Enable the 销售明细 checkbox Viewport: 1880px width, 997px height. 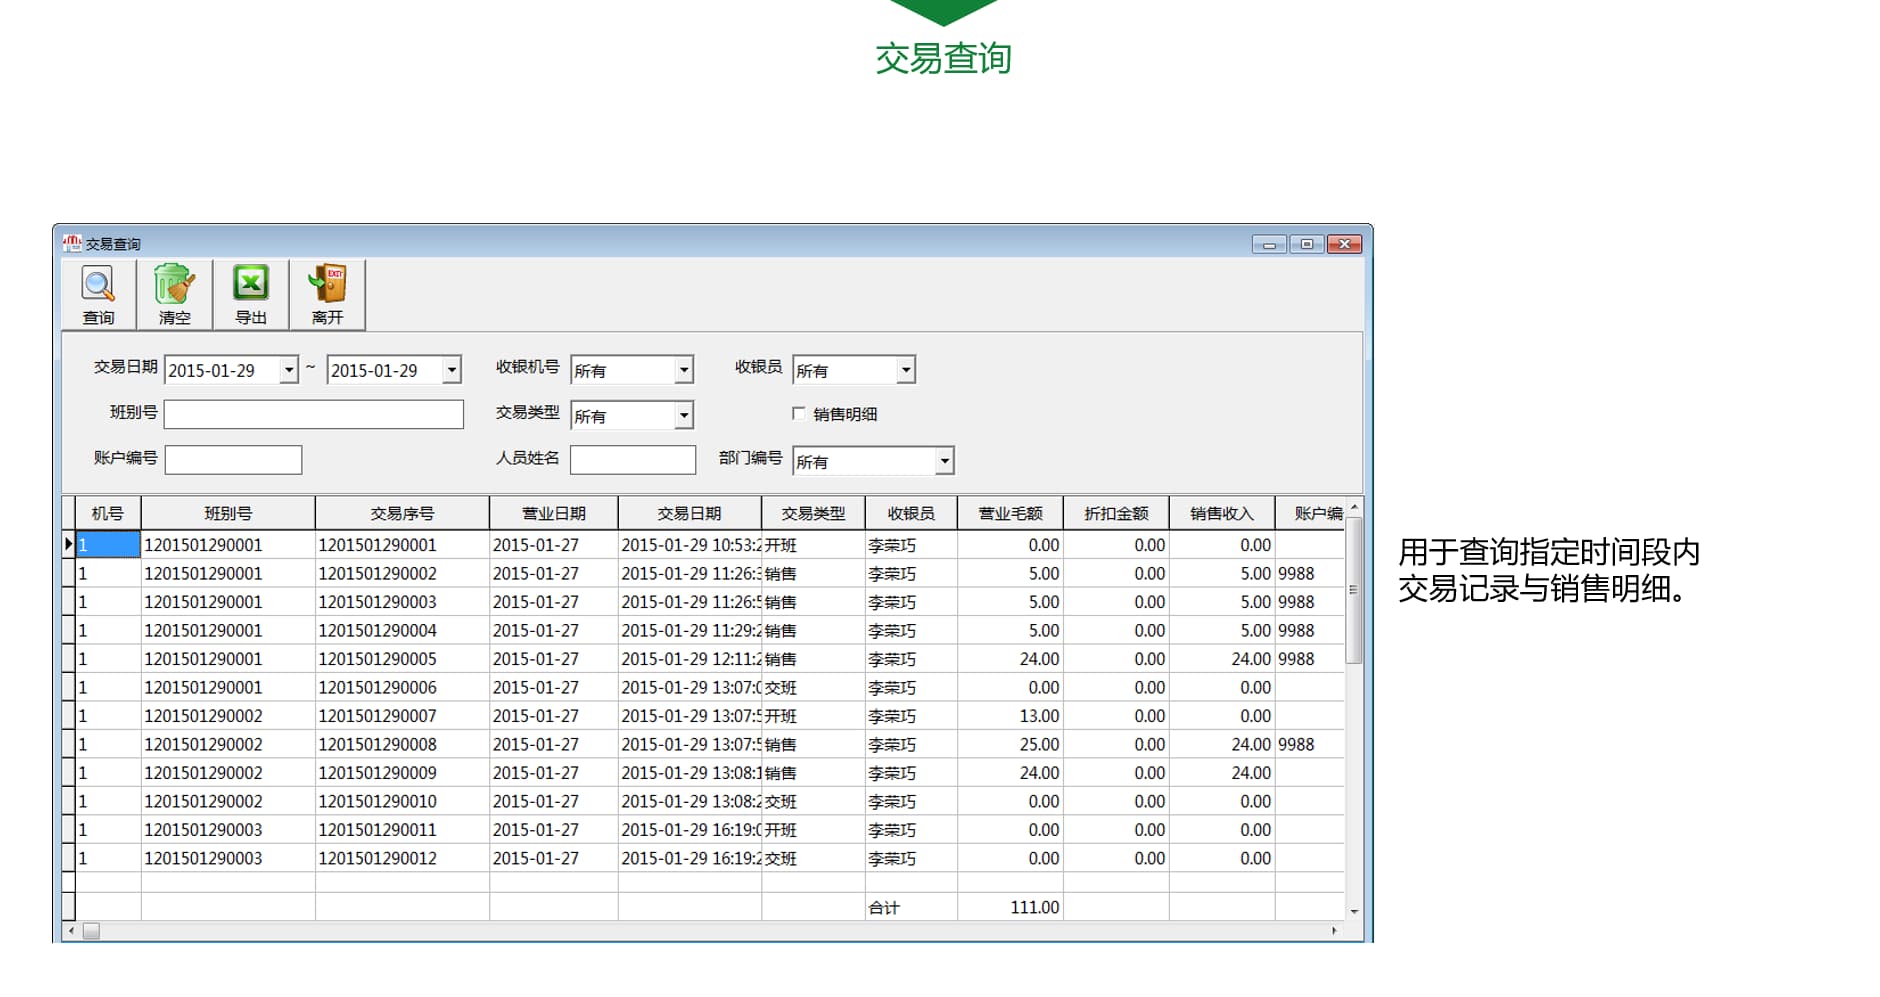tap(799, 413)
